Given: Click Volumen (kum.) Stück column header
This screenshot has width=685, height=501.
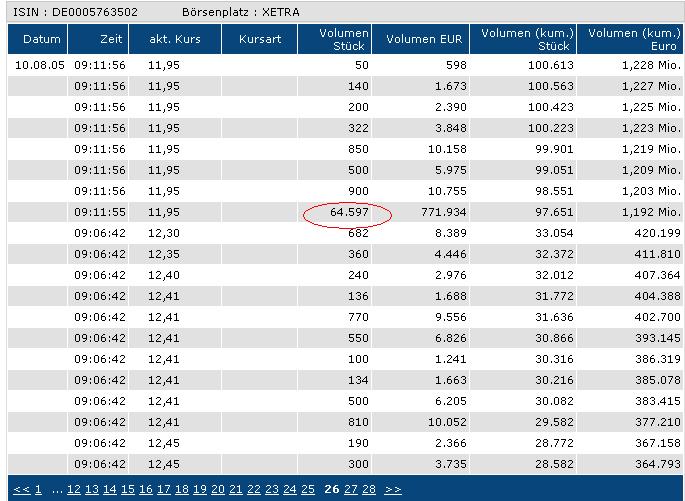Looking at the screenshot, I should (x=523, y=39).
